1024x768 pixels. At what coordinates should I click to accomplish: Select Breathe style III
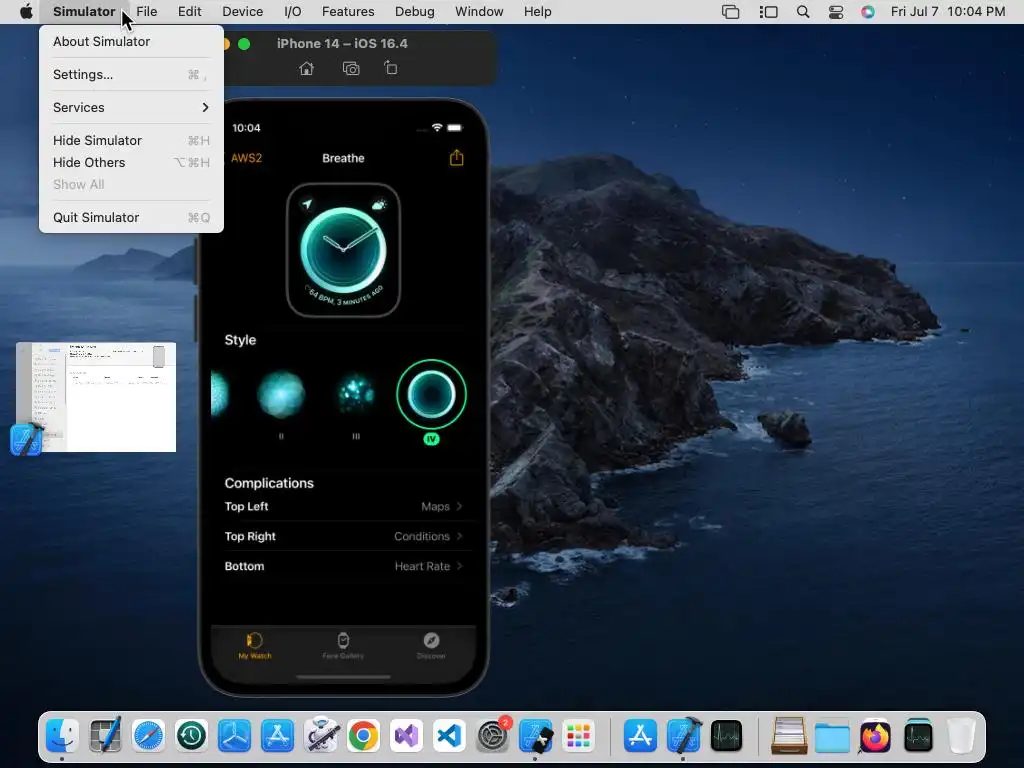(356, 394)
